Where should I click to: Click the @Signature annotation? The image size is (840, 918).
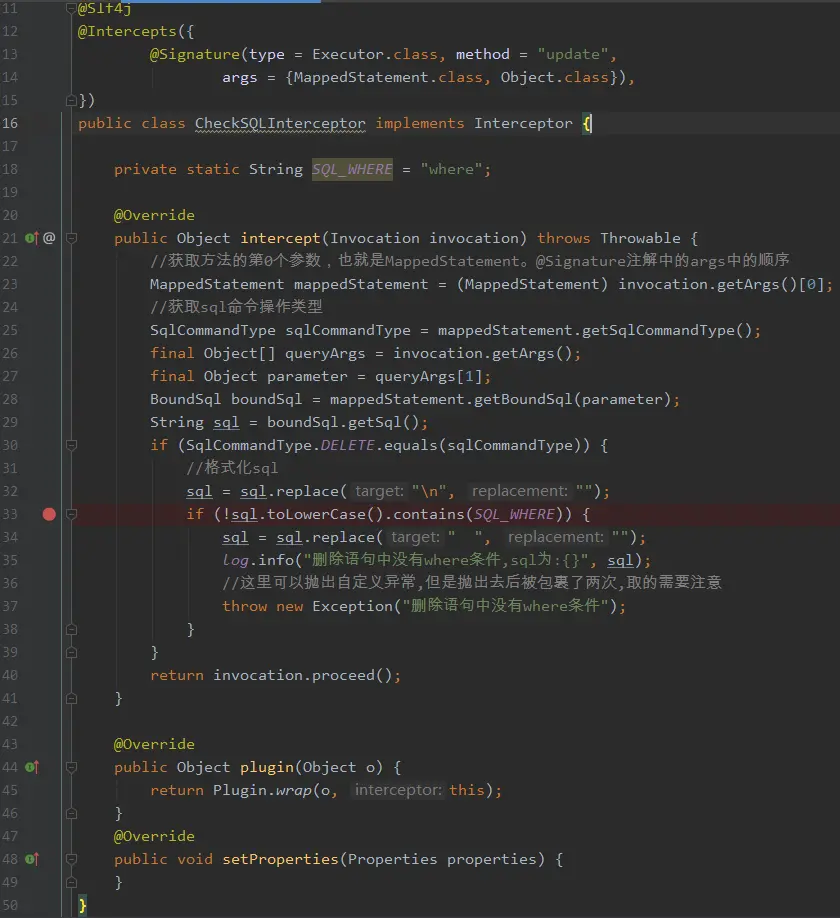click(195, 54)
